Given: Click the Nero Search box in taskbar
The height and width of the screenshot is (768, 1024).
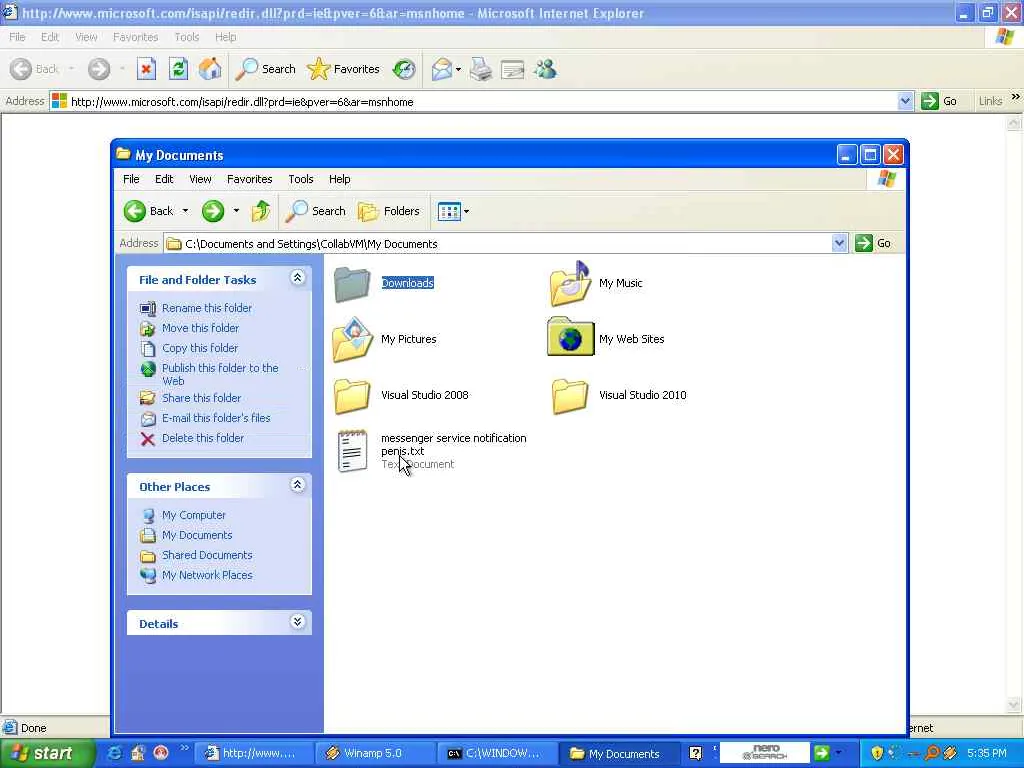Looking at the screenshot, I should pyautogui.click(x=764, y=753).
